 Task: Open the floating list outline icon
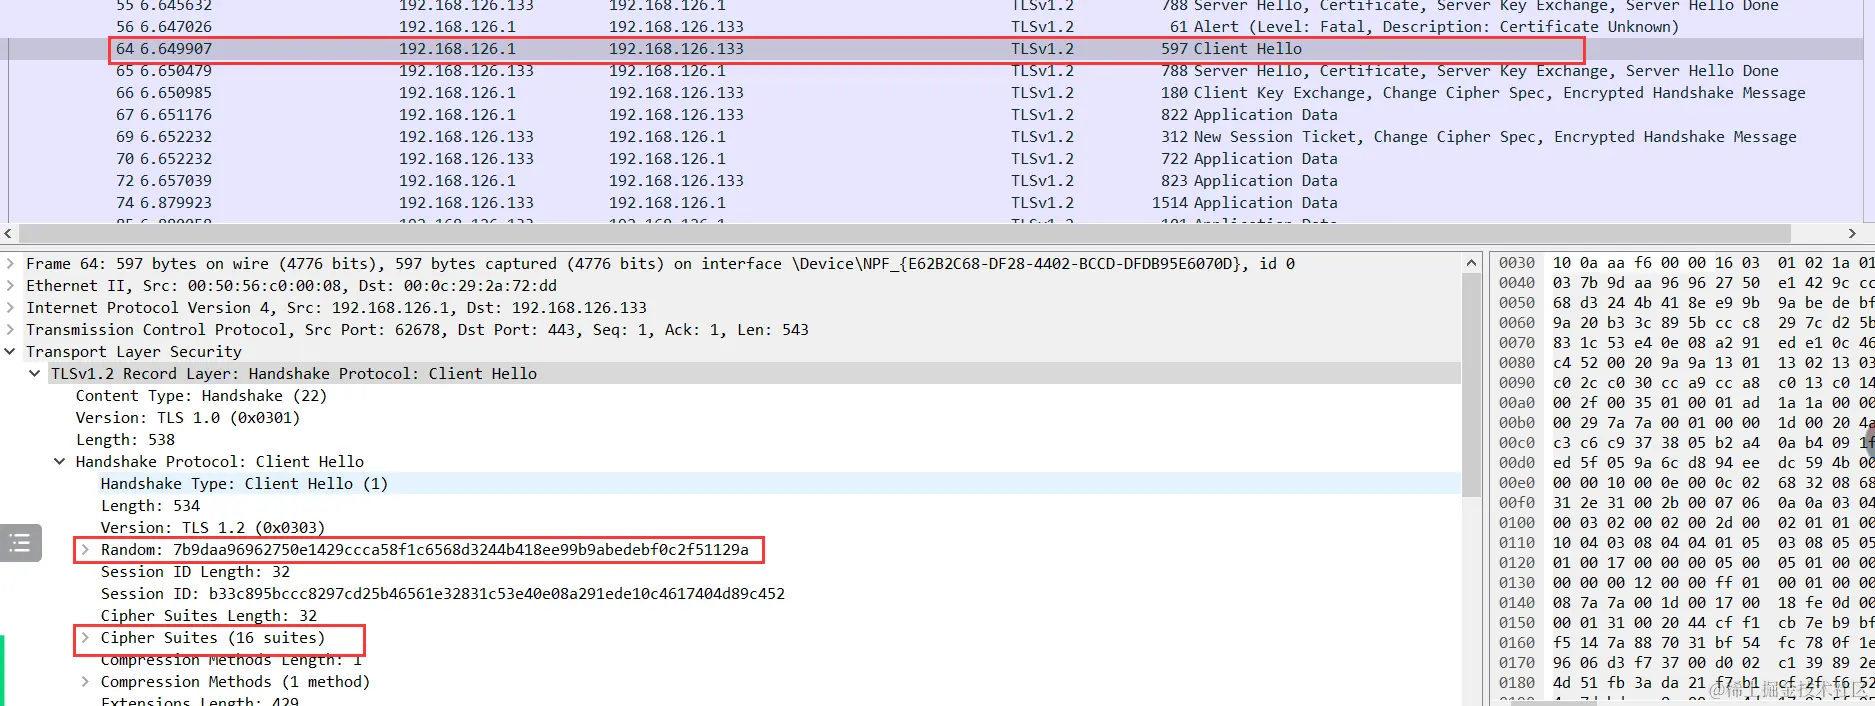point(20,543)
